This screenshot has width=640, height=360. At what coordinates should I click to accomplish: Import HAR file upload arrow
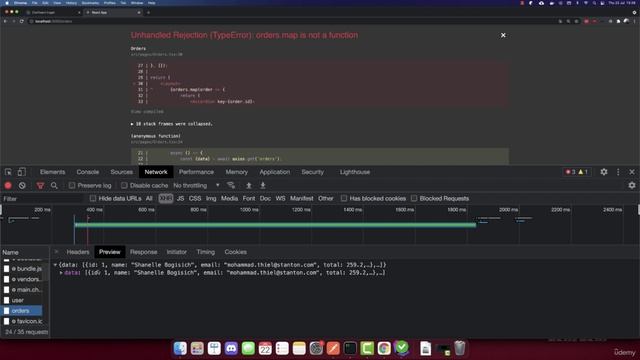pos(249,185)
